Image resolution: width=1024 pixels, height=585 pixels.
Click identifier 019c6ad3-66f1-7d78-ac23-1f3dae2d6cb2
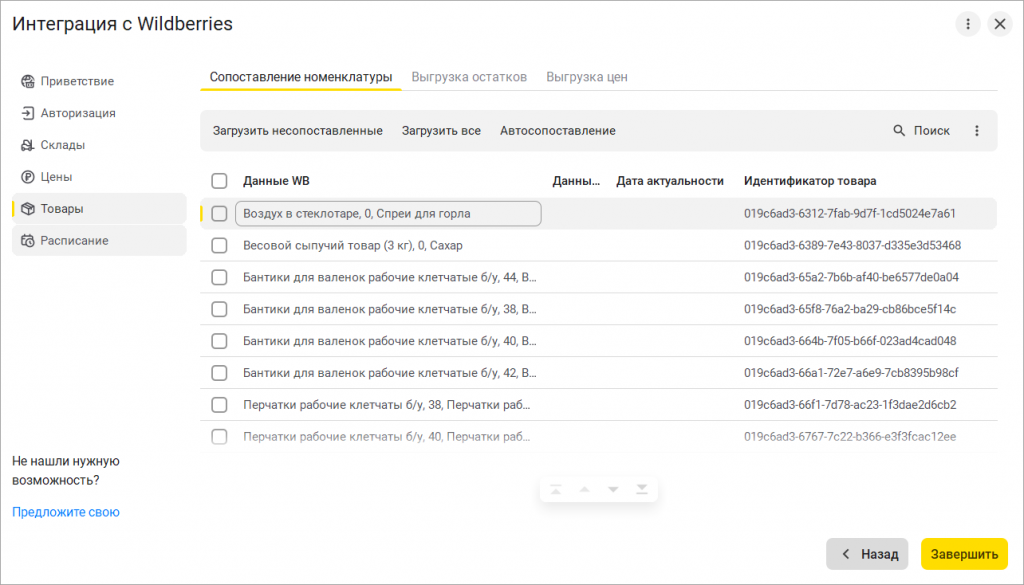[x=850, y=405]
